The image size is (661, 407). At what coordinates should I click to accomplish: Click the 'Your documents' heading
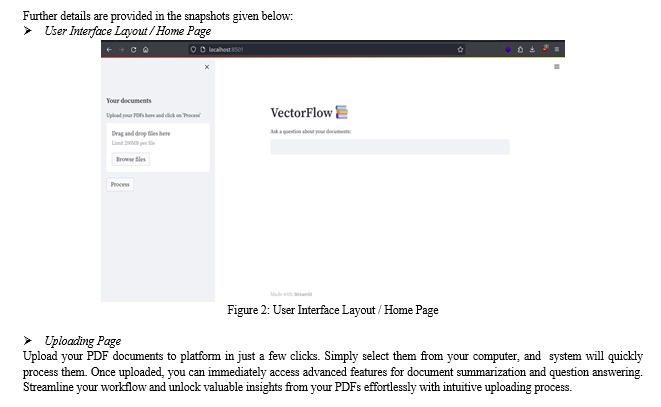(129, 101)
